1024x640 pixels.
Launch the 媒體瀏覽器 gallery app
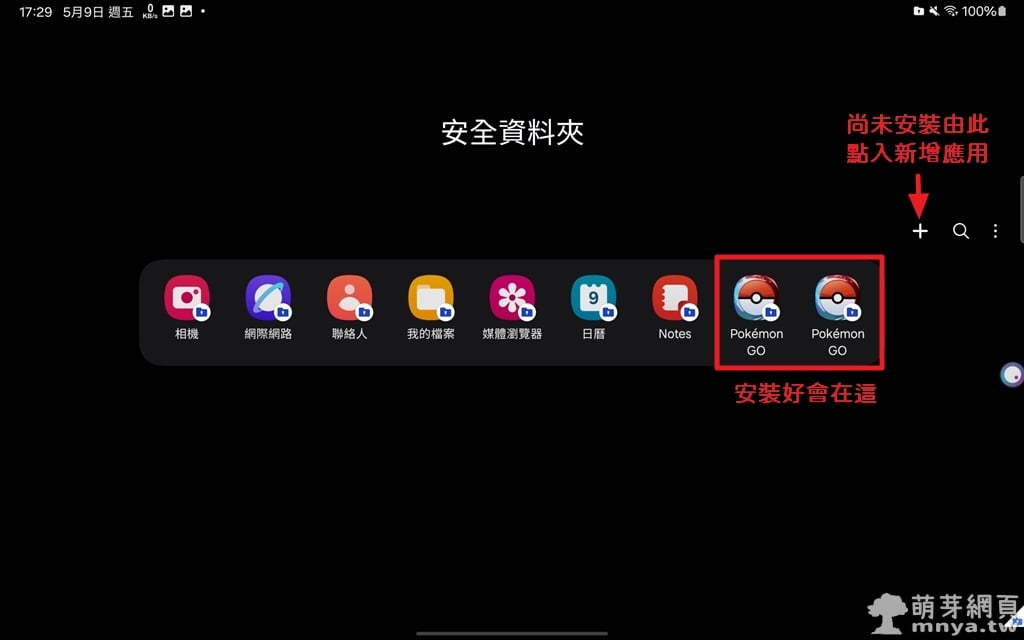512,298
